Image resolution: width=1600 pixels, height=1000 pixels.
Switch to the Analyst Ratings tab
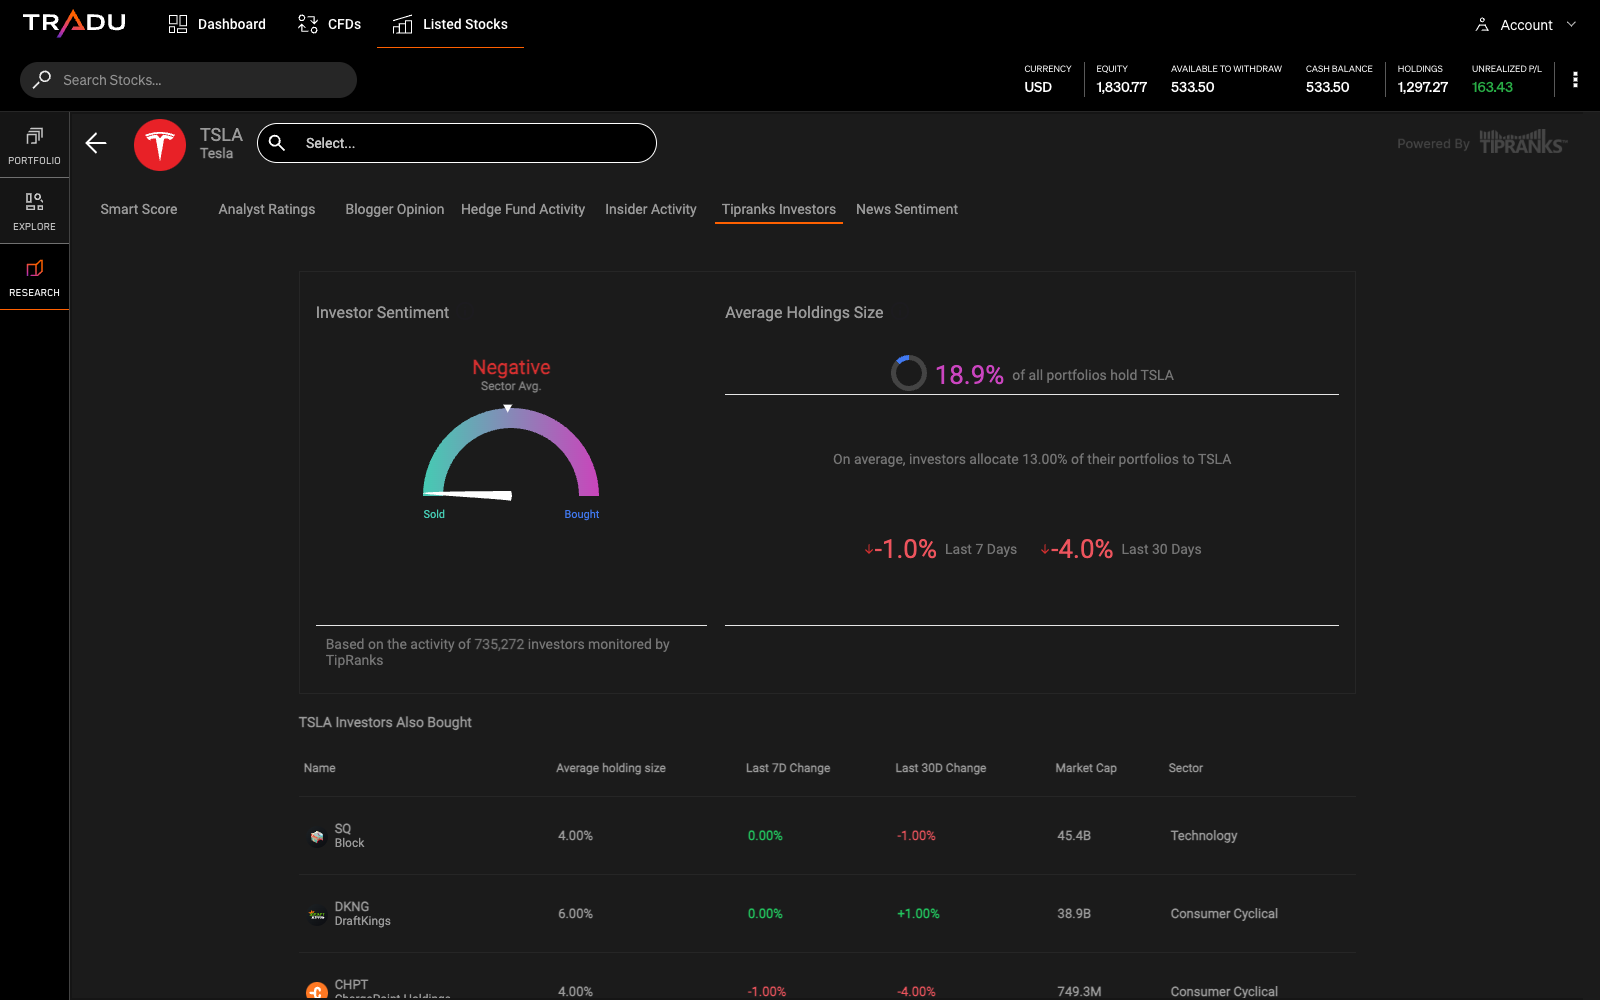(267, 209)
